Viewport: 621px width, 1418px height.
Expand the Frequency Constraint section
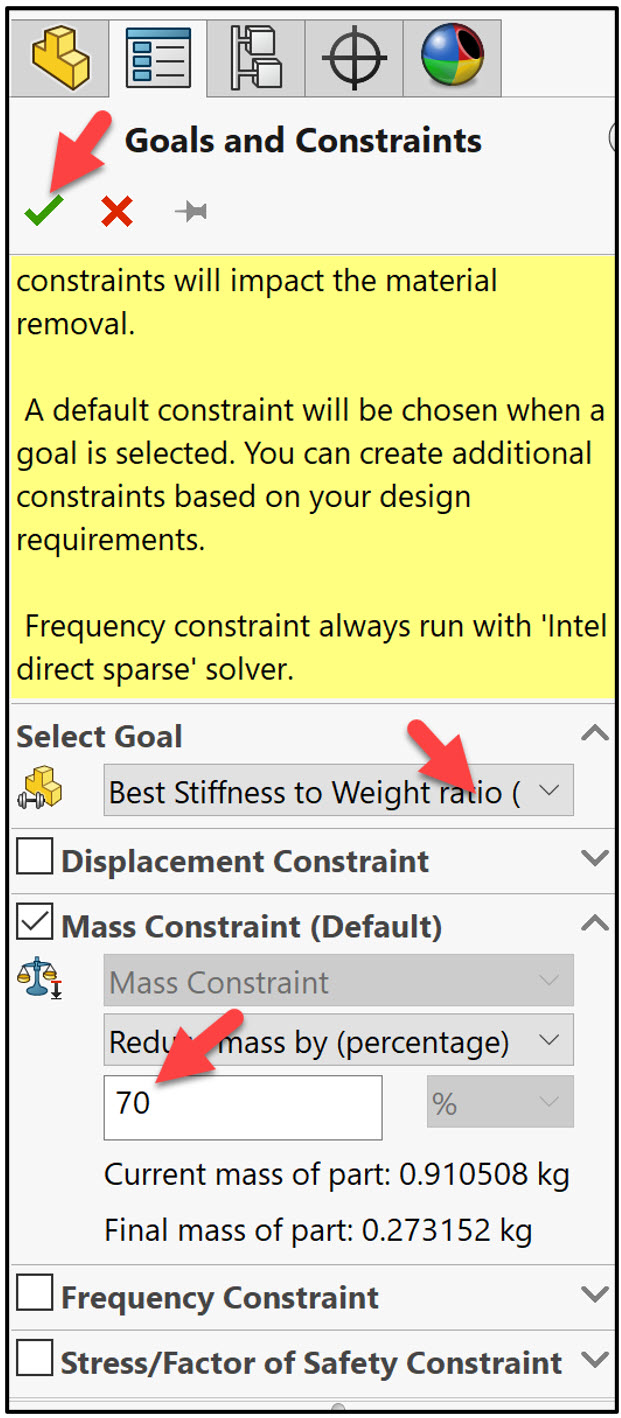tap(594, 1296)
